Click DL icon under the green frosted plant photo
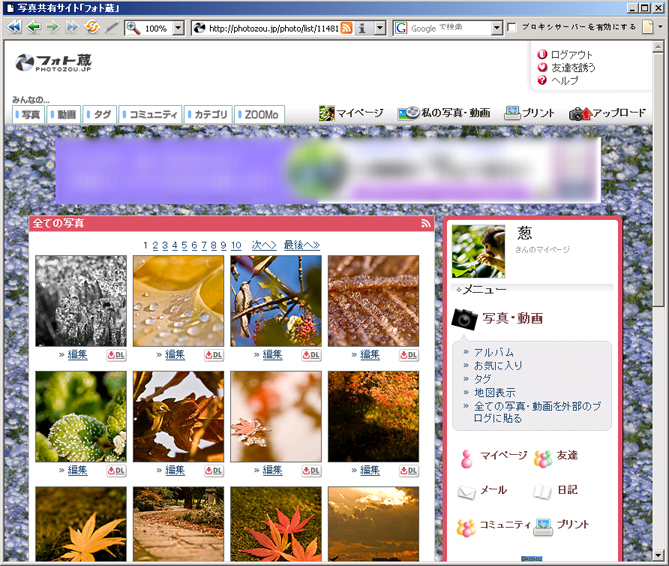 click(116, 471)
